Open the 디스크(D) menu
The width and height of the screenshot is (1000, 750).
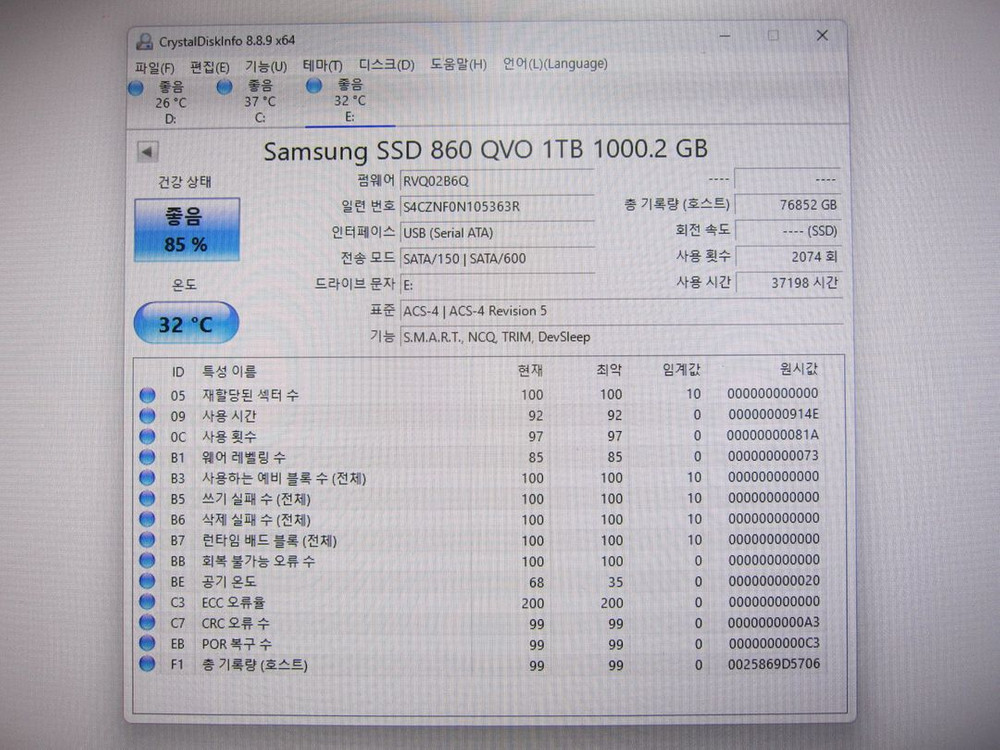point(386,64)
